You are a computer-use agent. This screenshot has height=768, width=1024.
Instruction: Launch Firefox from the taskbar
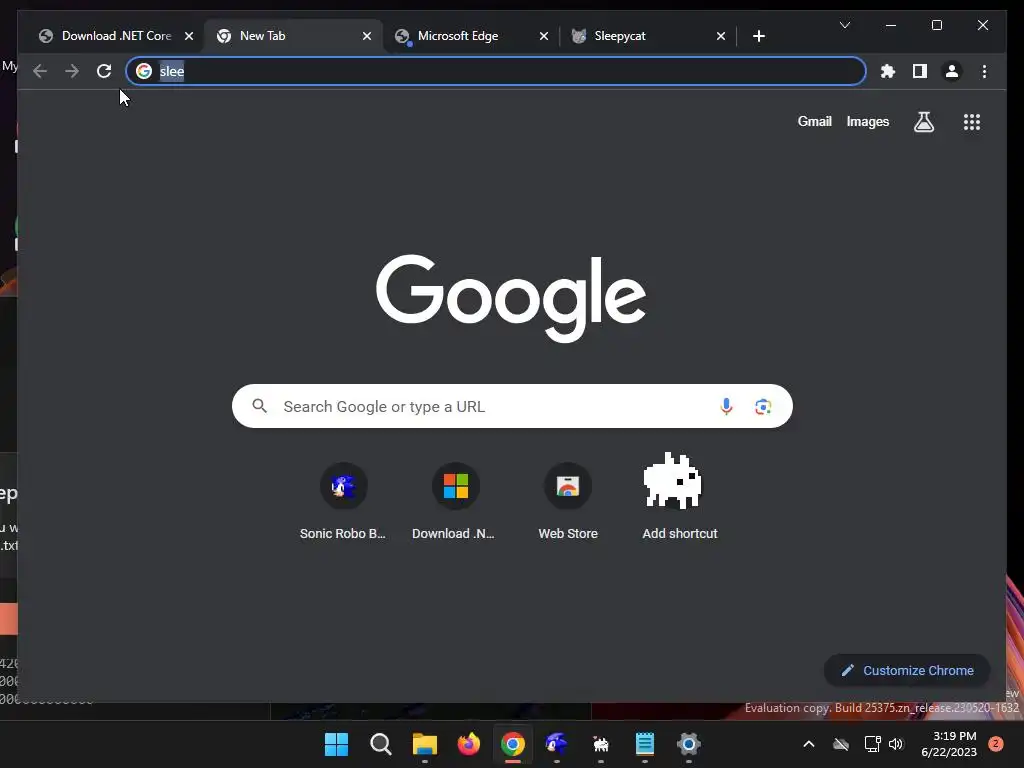468,744
